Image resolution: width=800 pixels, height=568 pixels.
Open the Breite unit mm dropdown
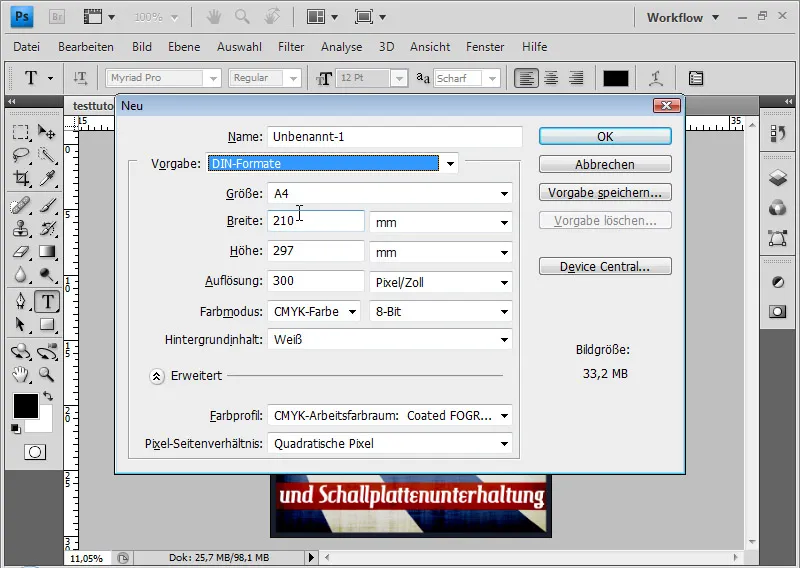441,223
